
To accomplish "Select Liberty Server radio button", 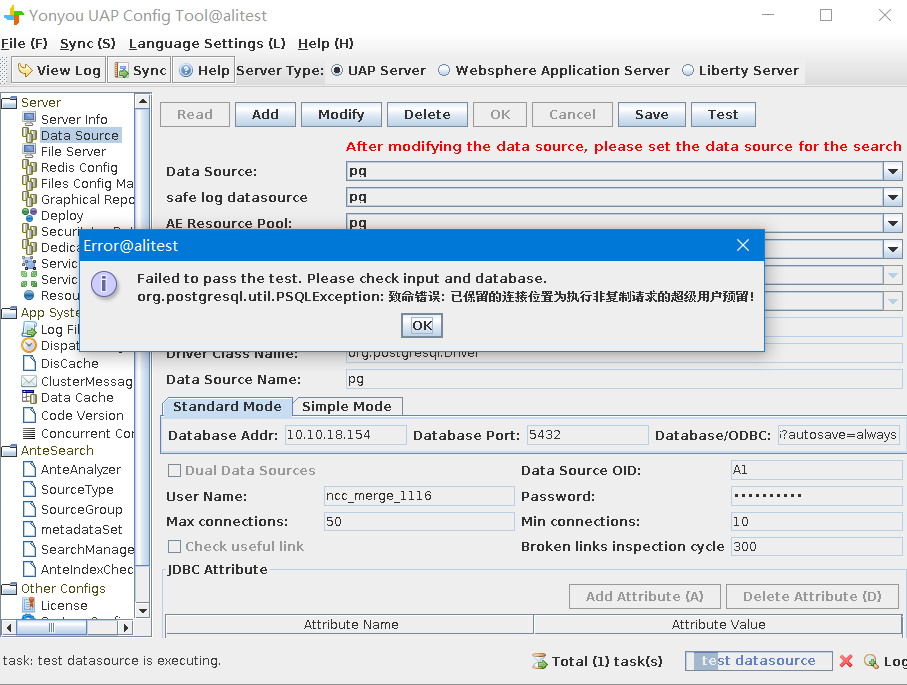I will tap(688, 71).
